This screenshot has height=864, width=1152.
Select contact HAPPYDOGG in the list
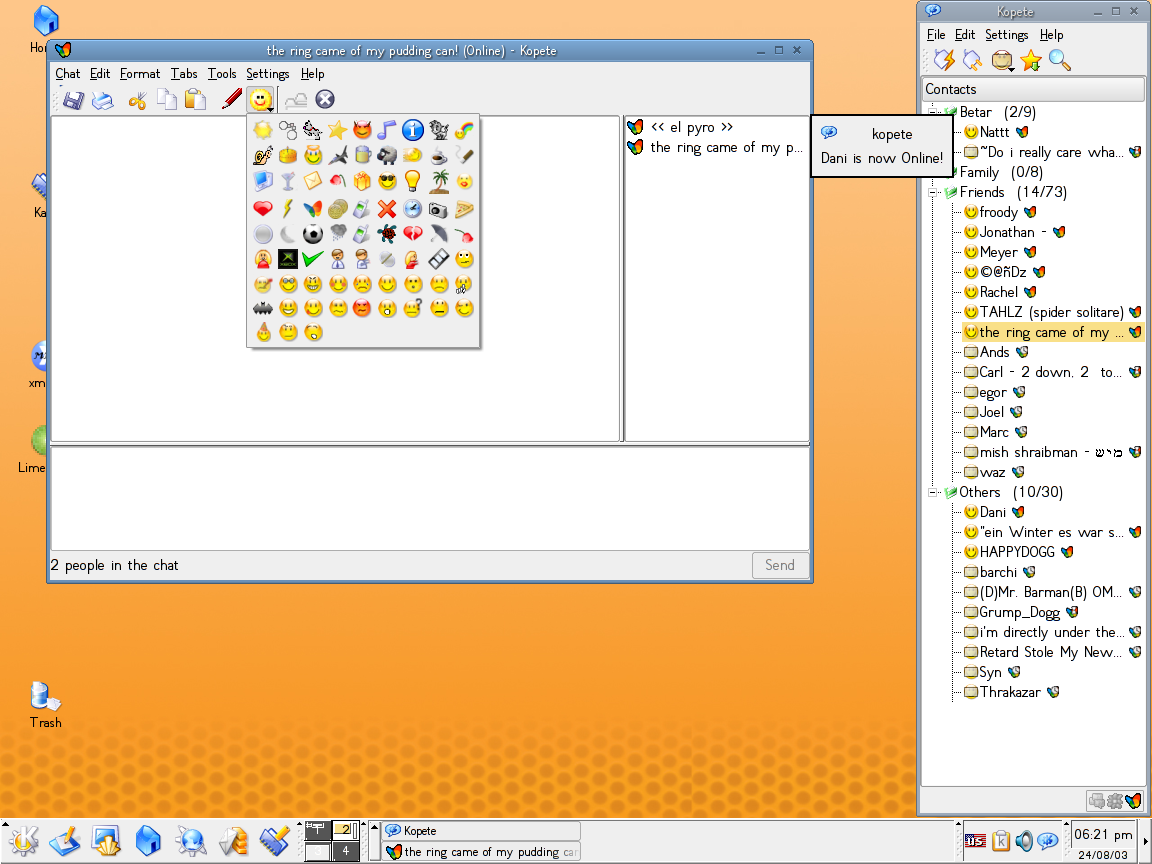(x=1018, y=552)
